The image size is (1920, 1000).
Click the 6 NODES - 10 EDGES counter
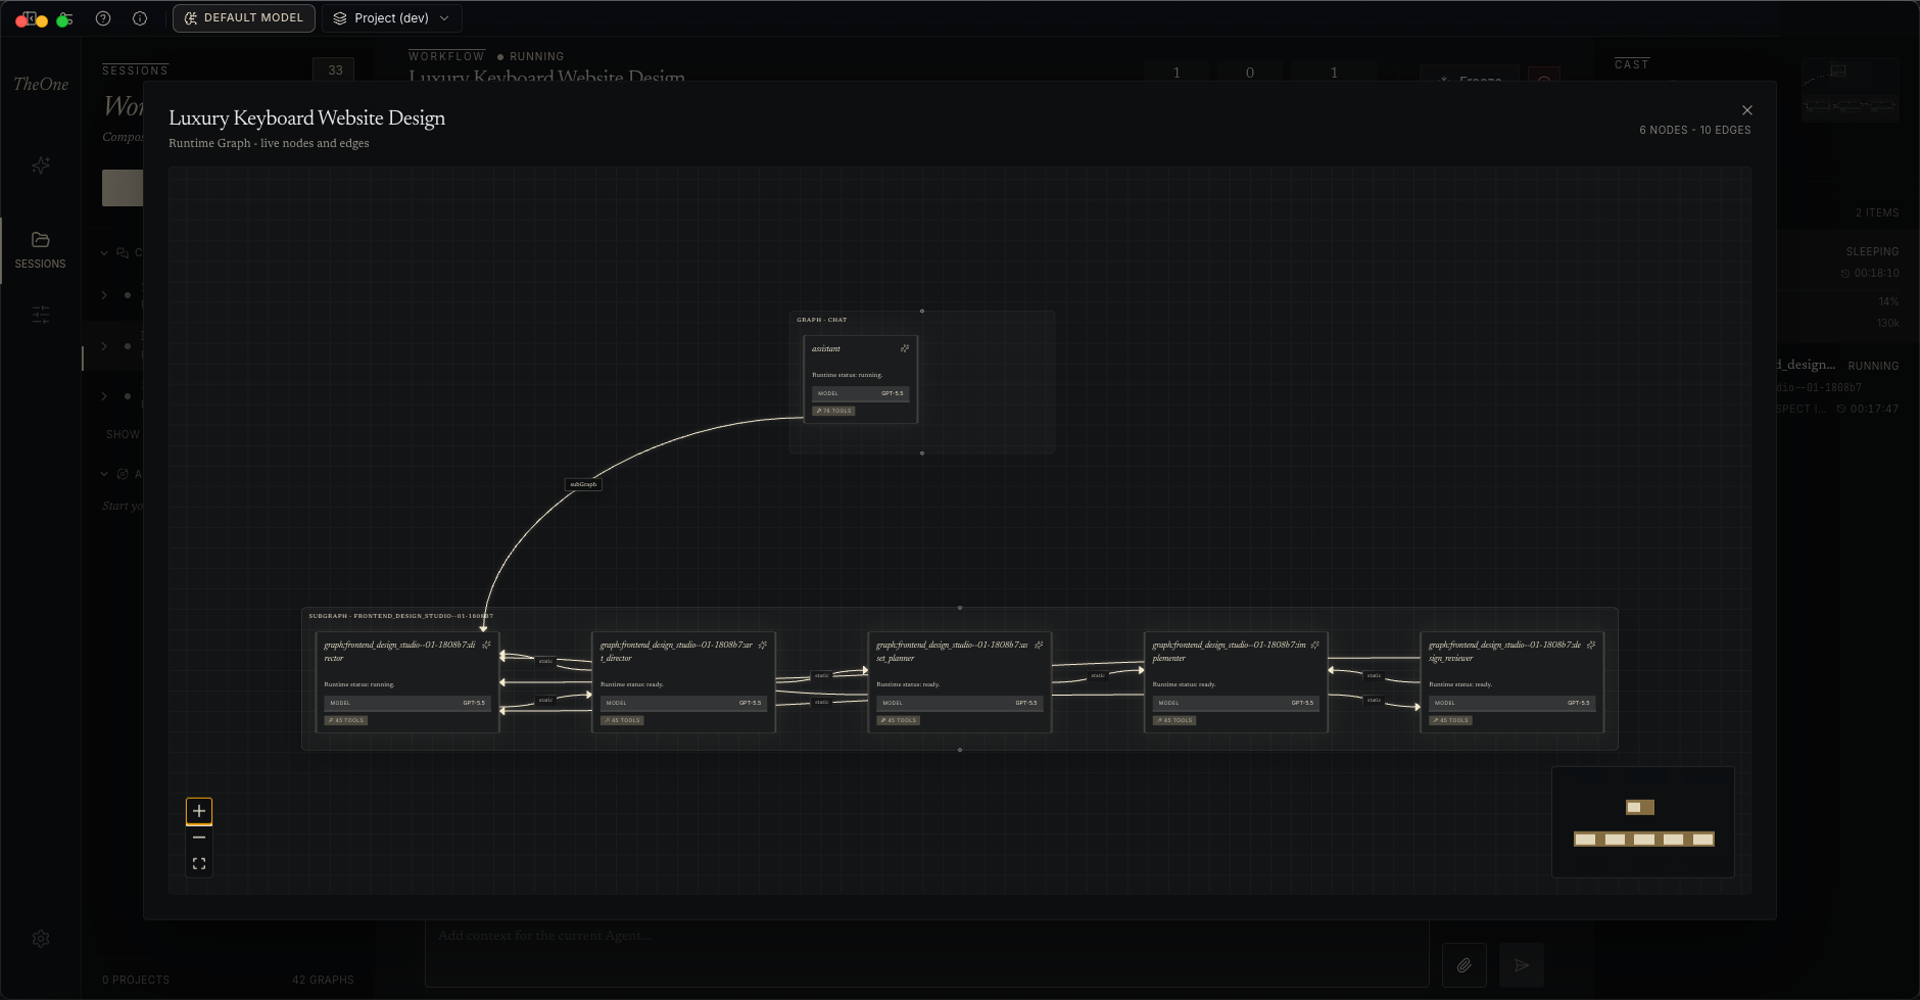coord(1695,130)
